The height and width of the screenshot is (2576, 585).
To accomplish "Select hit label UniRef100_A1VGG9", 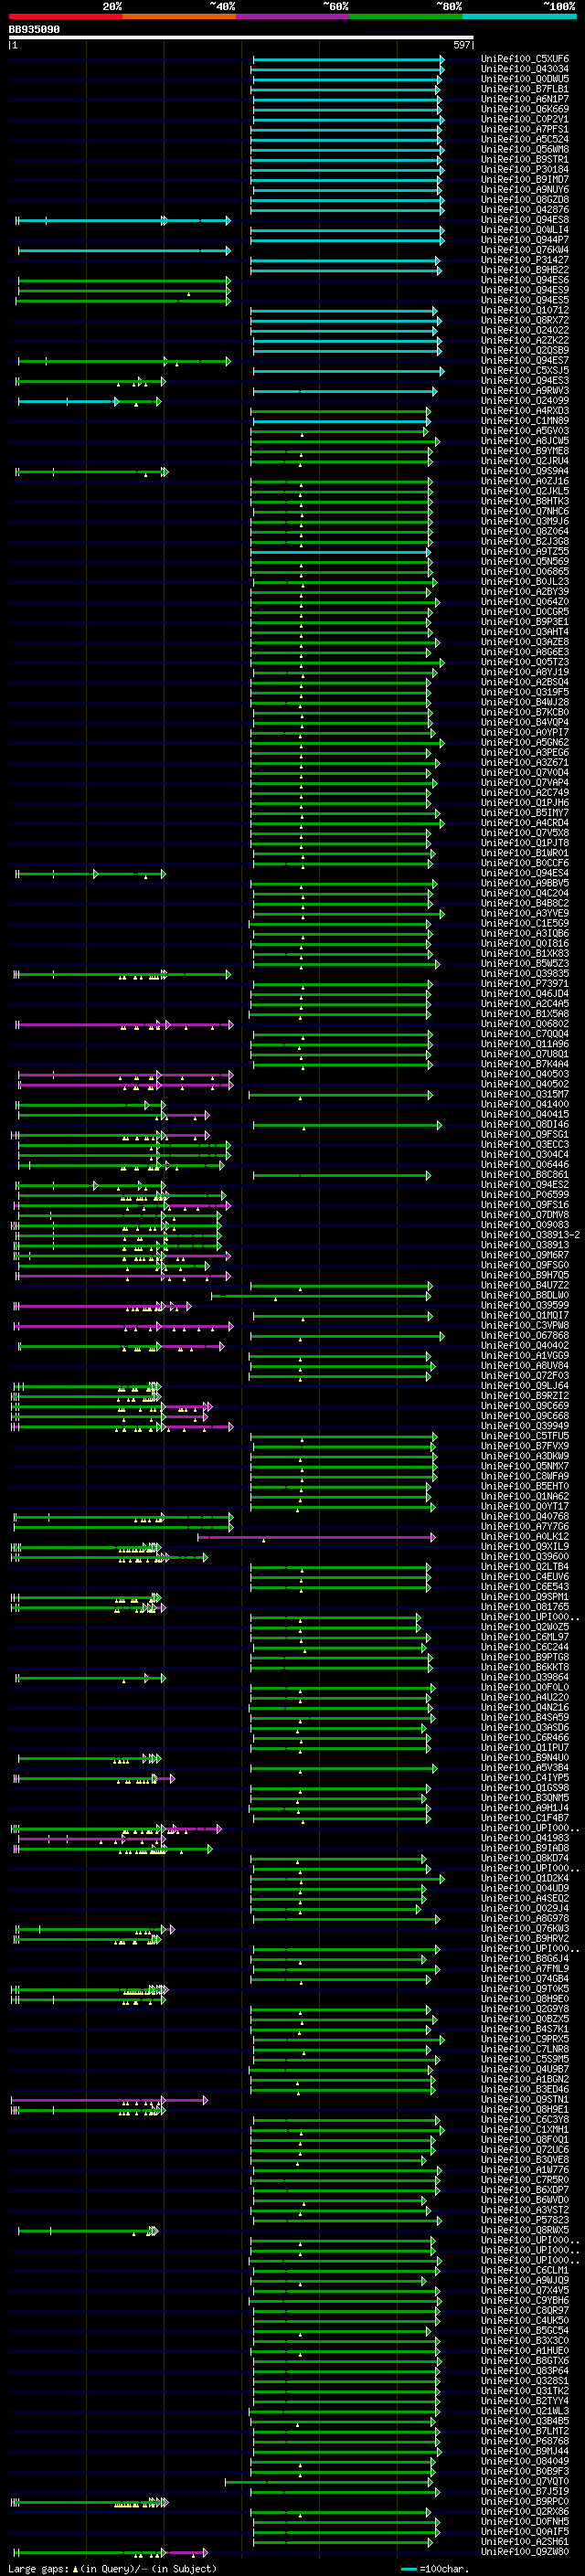I will click(x=525, y=1356).
